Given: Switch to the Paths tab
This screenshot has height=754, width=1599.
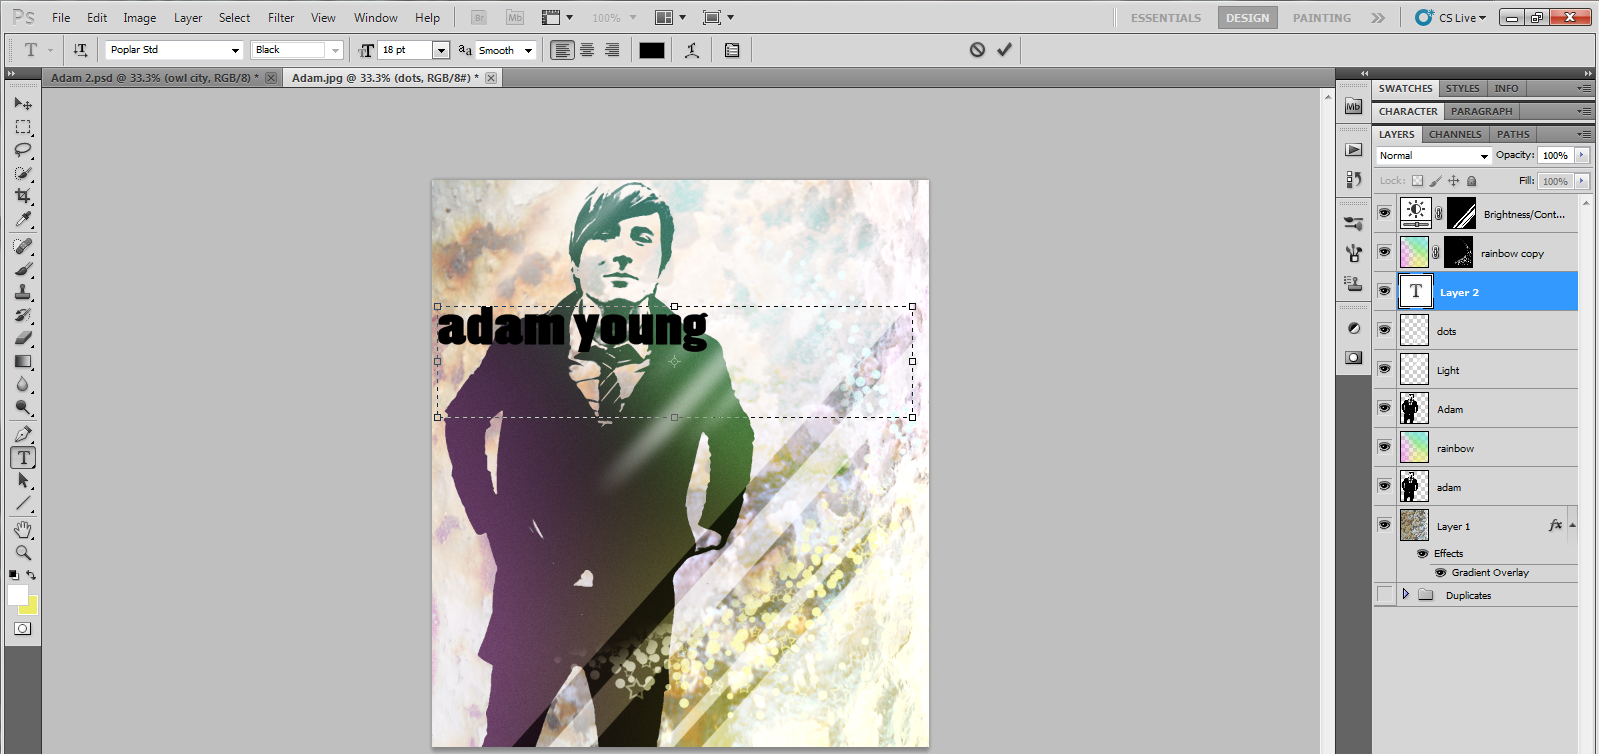Looking at the screenshot, I should [1513, 134].
